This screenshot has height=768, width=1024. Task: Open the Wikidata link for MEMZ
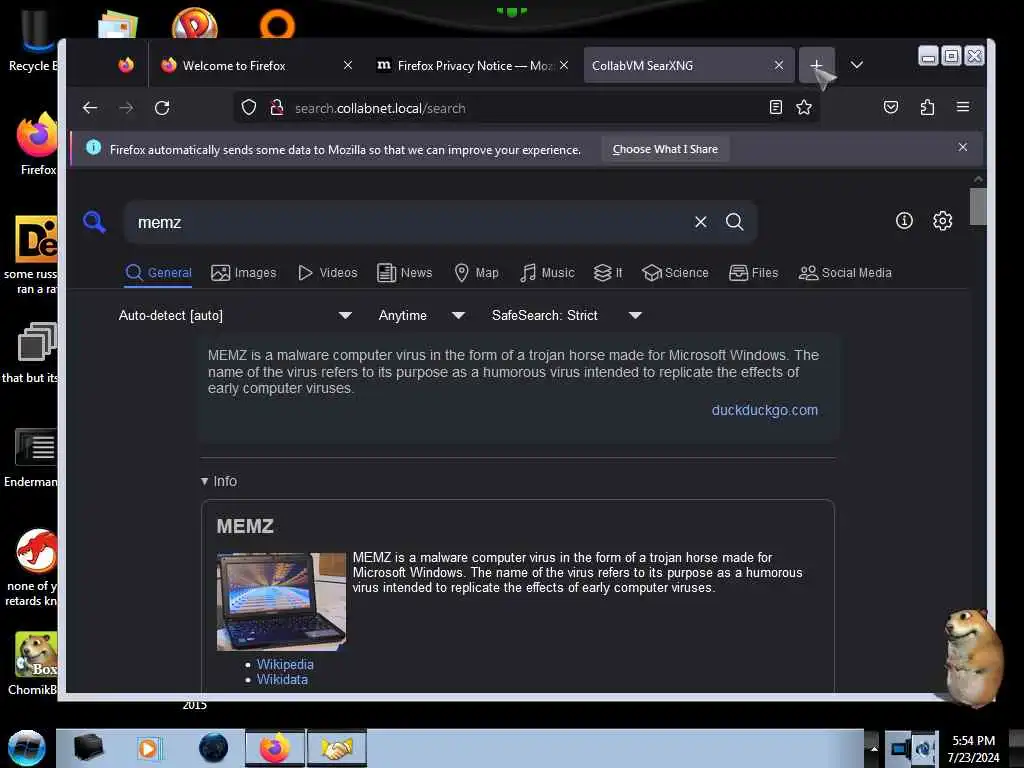tap(282, 680)
